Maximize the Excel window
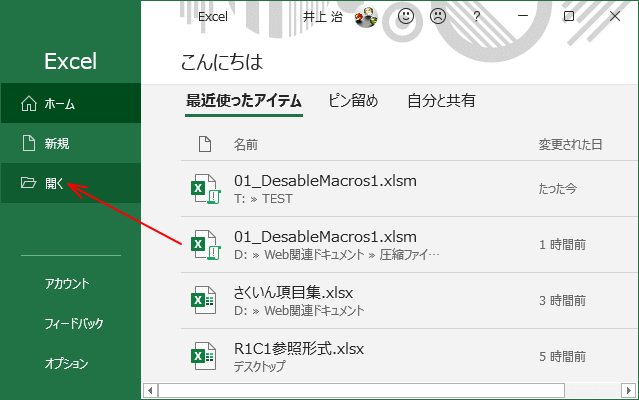The width and height of the screenshot is (639, 400). click(568, 16)
